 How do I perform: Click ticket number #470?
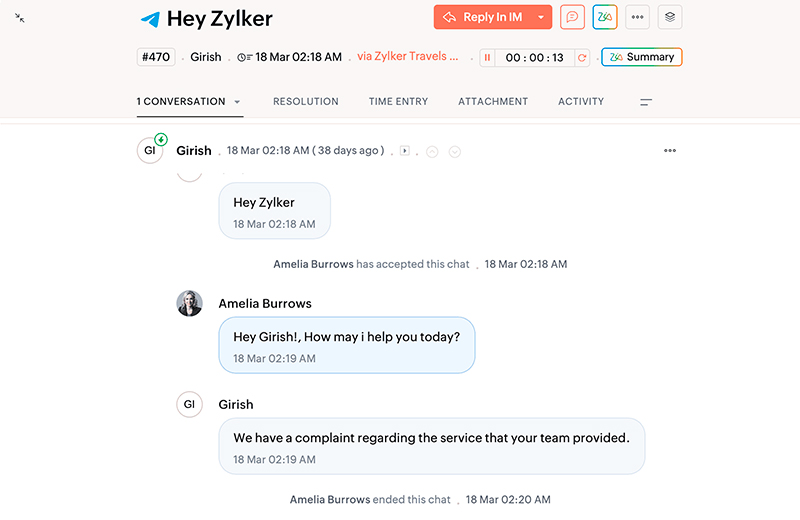(x=156, y=57)
